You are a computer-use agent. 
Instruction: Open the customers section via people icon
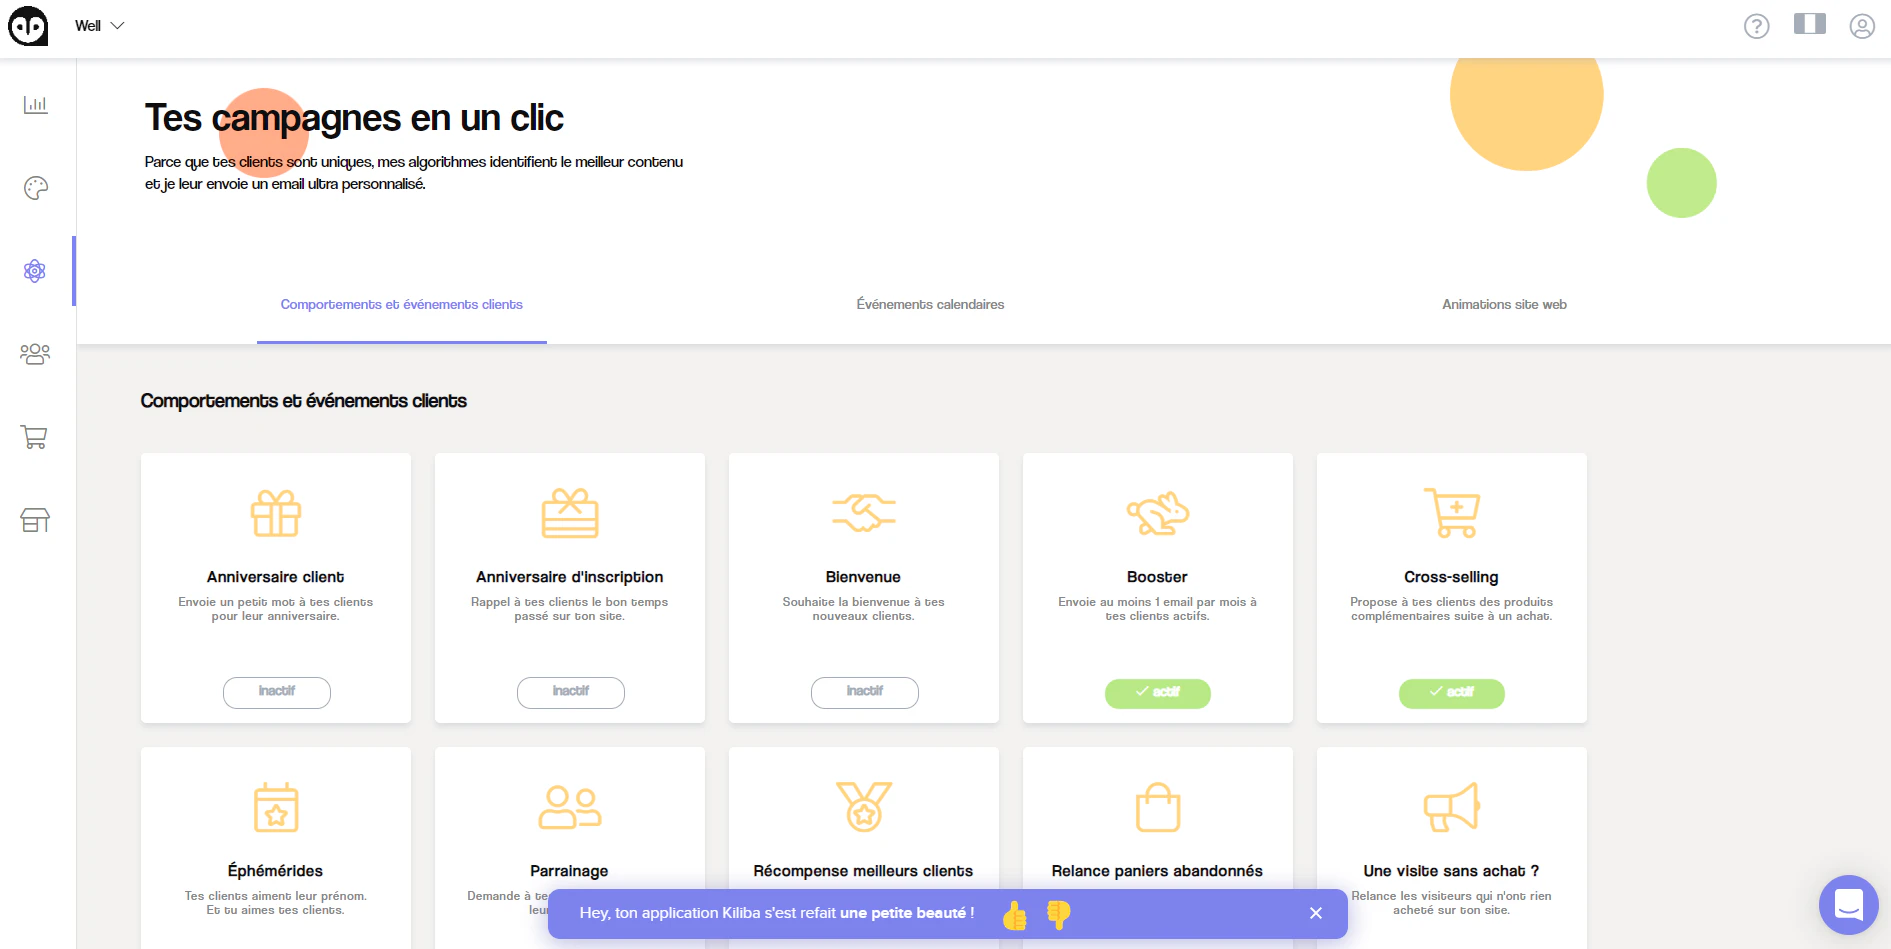point(35,353)
